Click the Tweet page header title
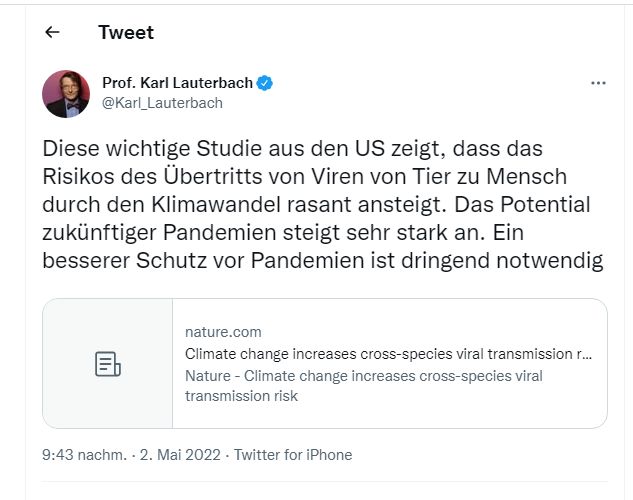 pos(126,32)
